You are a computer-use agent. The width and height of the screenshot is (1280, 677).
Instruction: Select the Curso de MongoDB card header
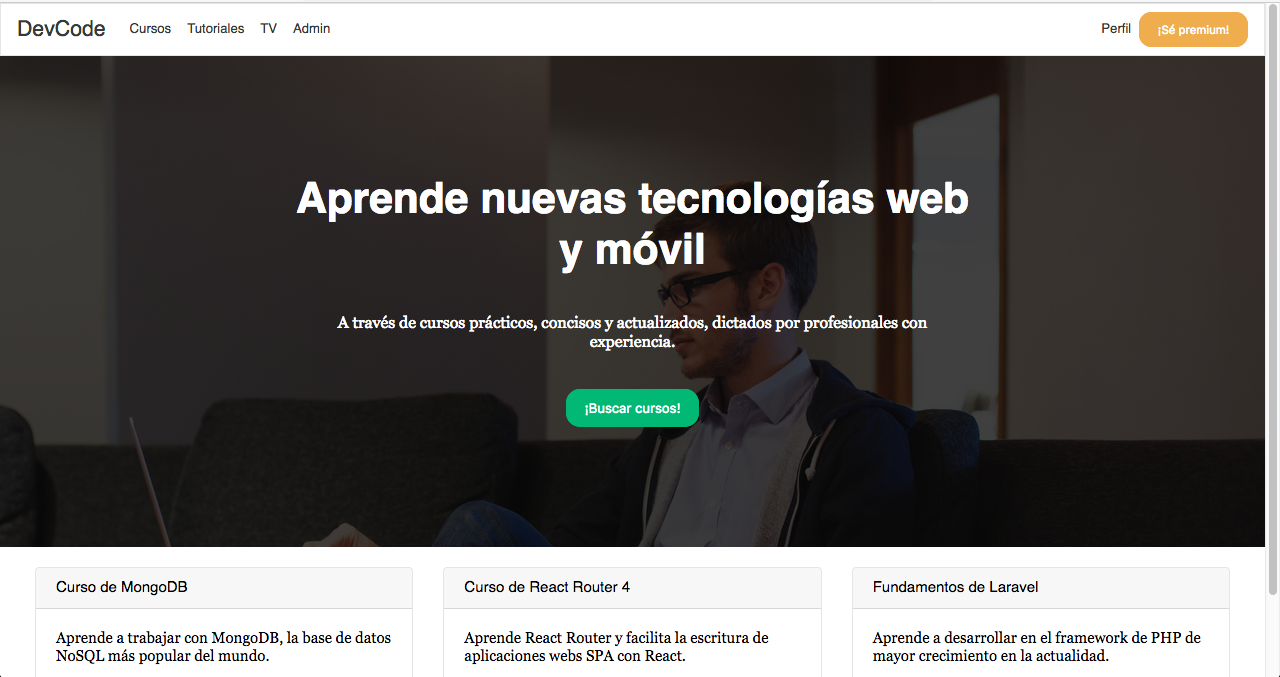coord(224,588)
